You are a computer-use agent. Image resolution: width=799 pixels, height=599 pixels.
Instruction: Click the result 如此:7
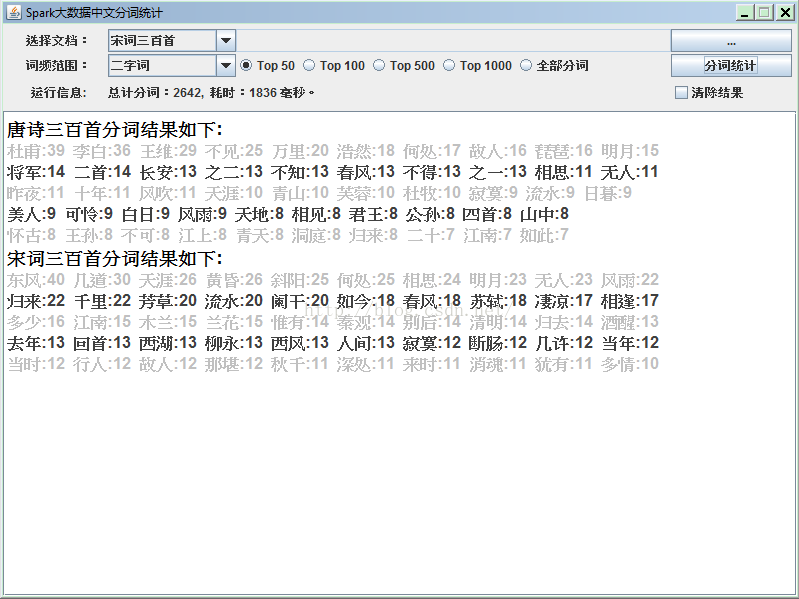click(544, 235)
